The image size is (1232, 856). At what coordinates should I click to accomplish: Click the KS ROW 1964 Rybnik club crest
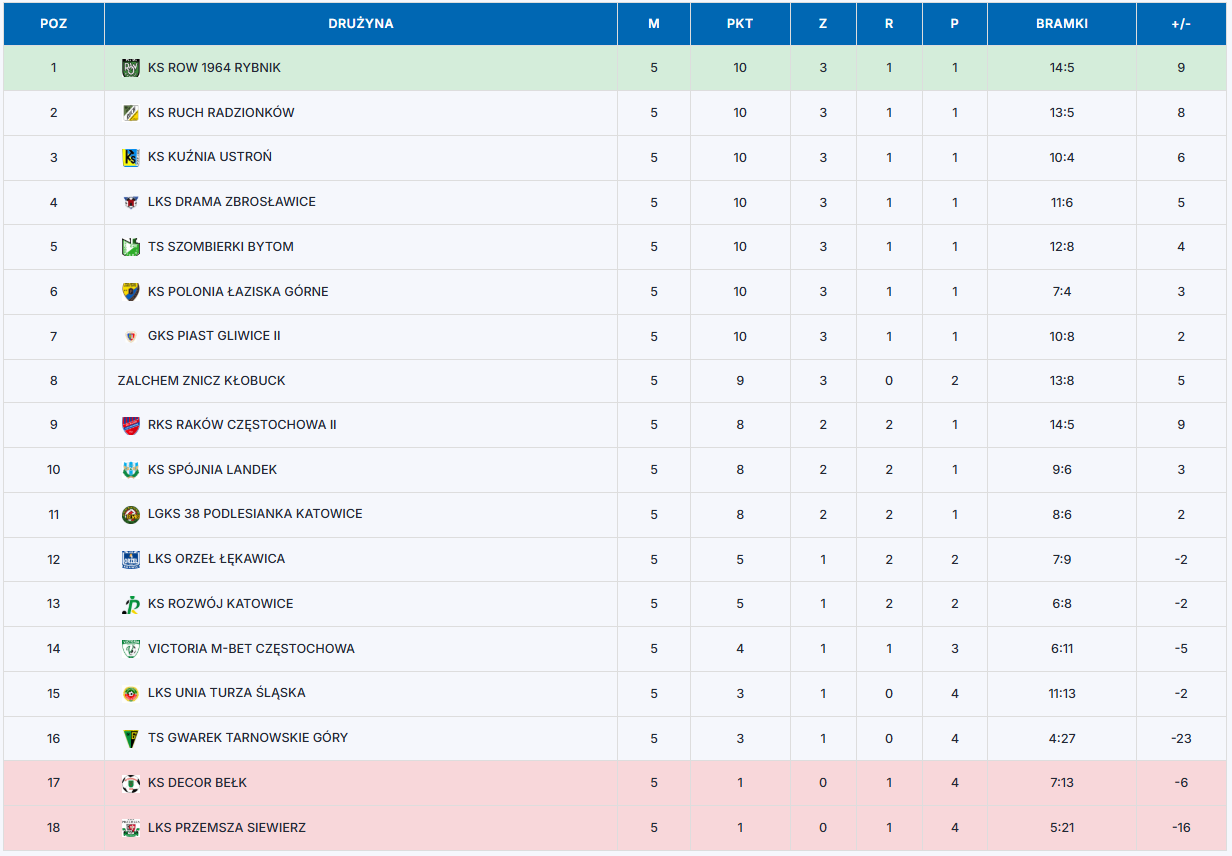pos(130,68)
